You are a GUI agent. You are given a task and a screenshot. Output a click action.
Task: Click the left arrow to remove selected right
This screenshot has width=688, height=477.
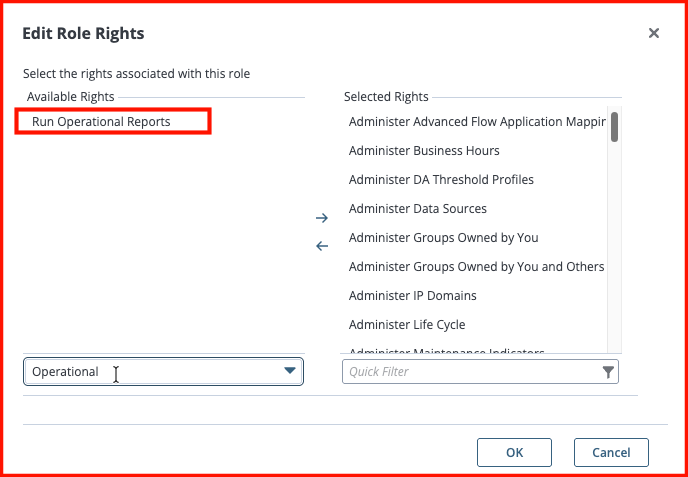point(322,246)
